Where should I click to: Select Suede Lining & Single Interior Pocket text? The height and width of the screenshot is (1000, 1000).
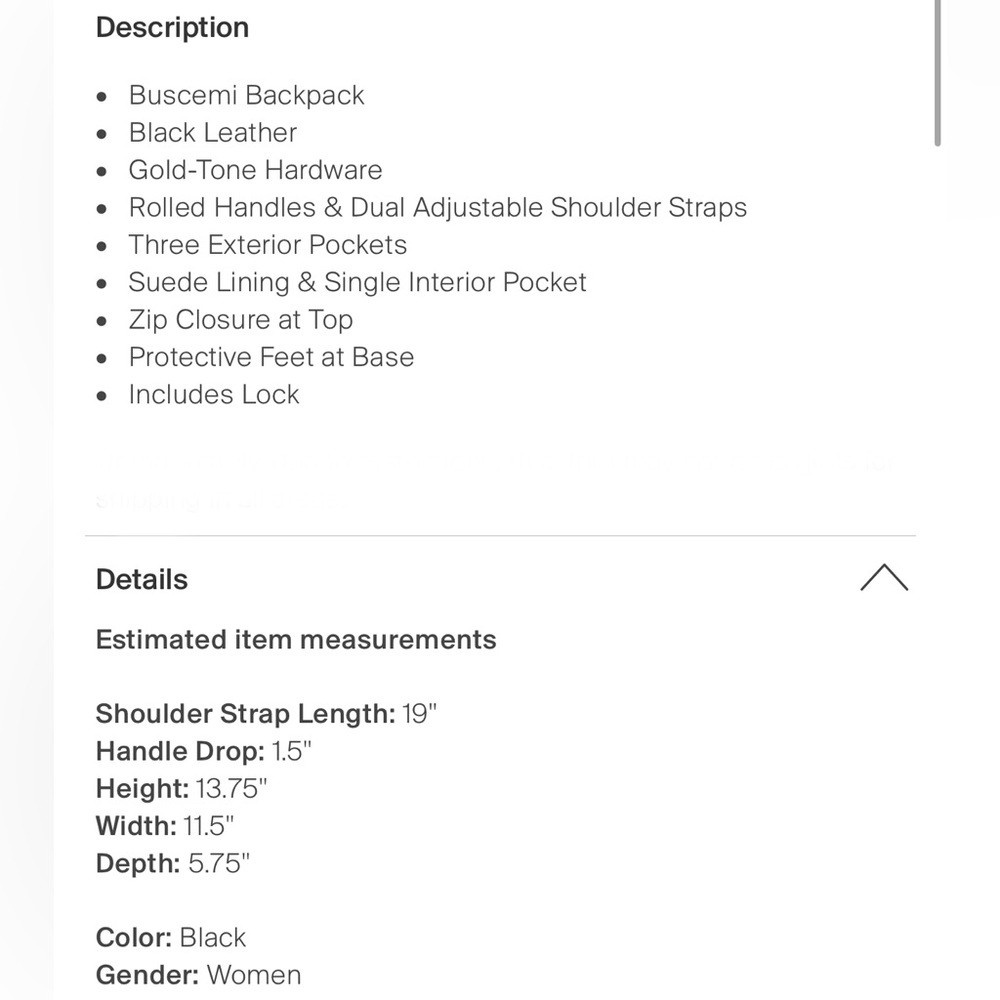pyautogui.click(x=357, y=283)
